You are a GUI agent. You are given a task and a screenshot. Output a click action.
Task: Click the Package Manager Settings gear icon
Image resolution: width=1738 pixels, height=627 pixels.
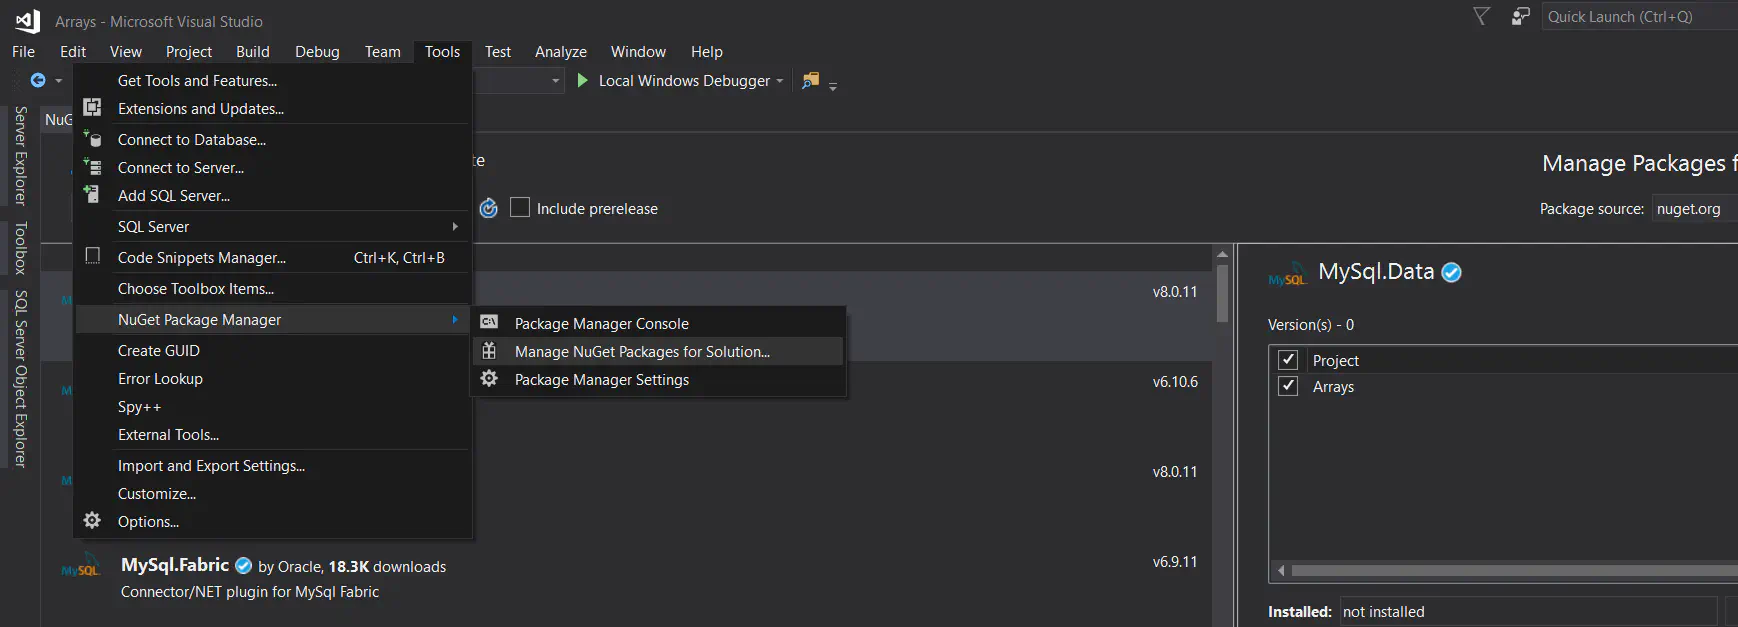[x=489, y=379]
